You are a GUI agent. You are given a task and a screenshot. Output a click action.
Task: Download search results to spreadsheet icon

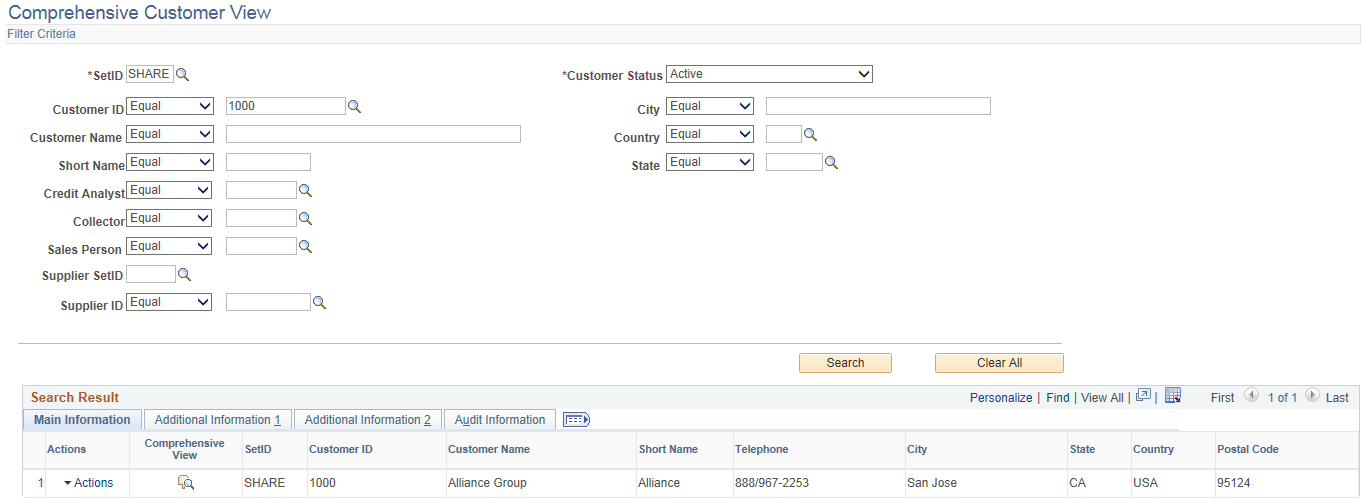click(1174, 396)
